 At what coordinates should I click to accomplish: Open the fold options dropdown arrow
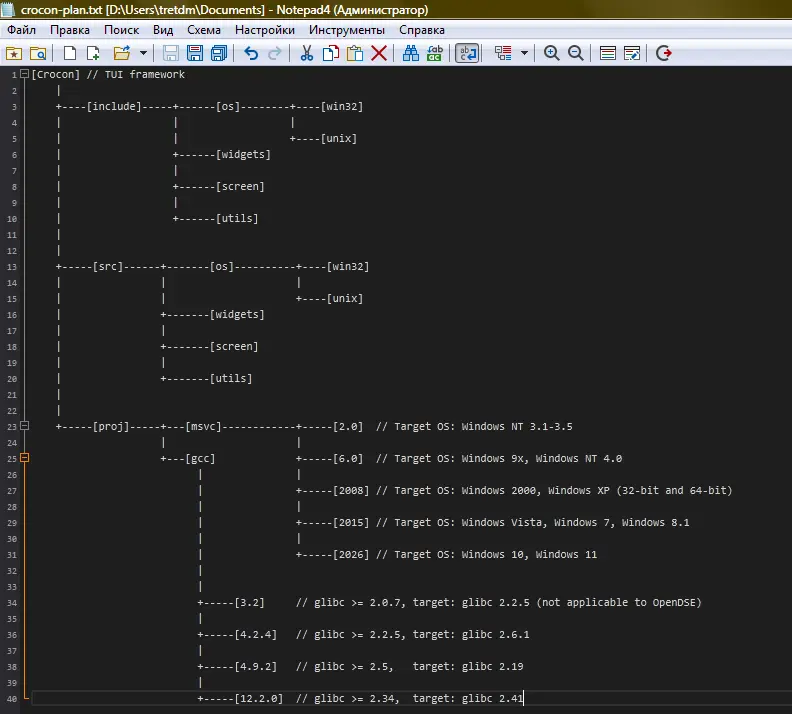524,53
